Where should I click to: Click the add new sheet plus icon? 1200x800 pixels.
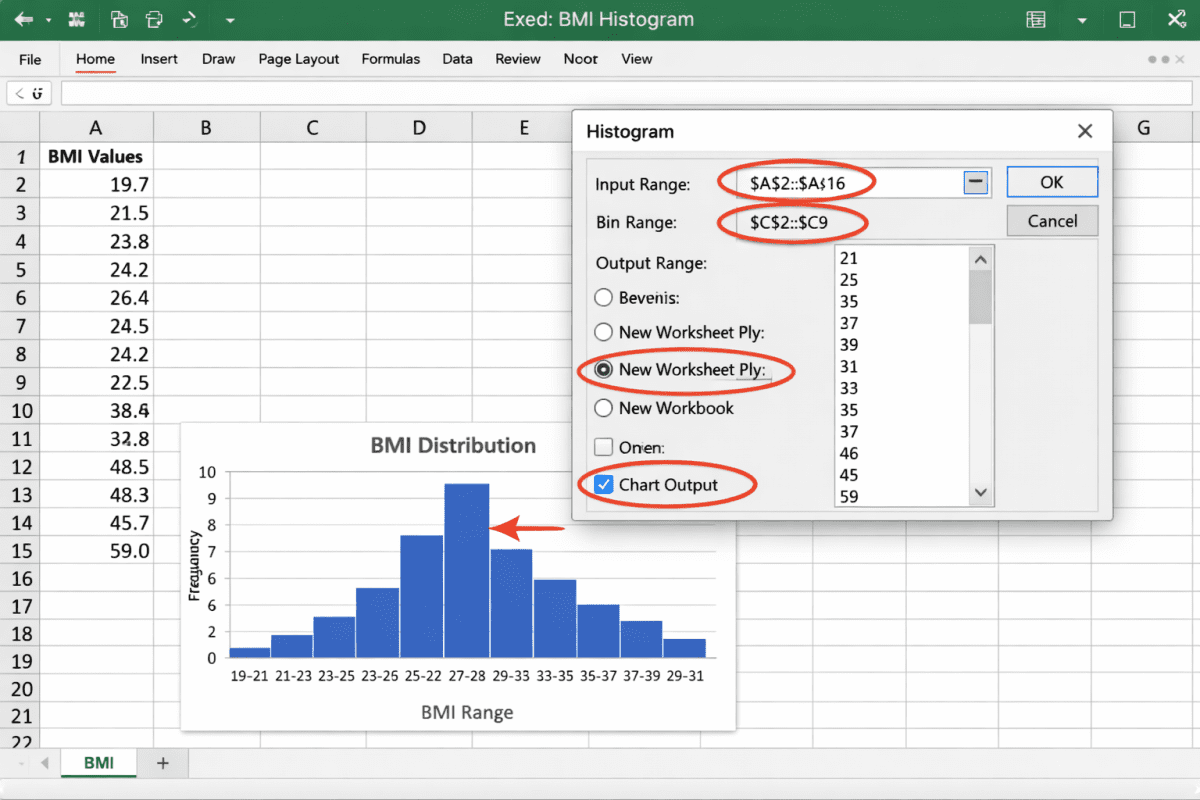pyautogui.click(x=163, y=763)
